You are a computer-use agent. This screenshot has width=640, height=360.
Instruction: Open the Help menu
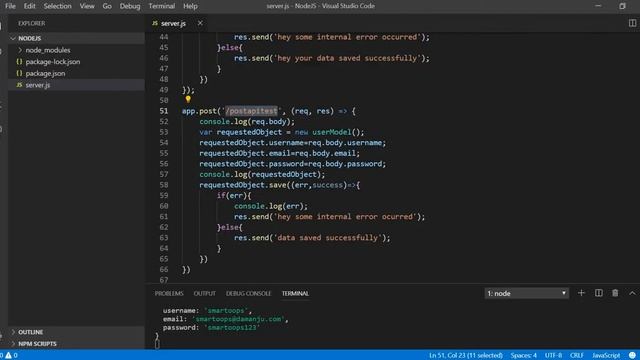[x=190, y=6]
